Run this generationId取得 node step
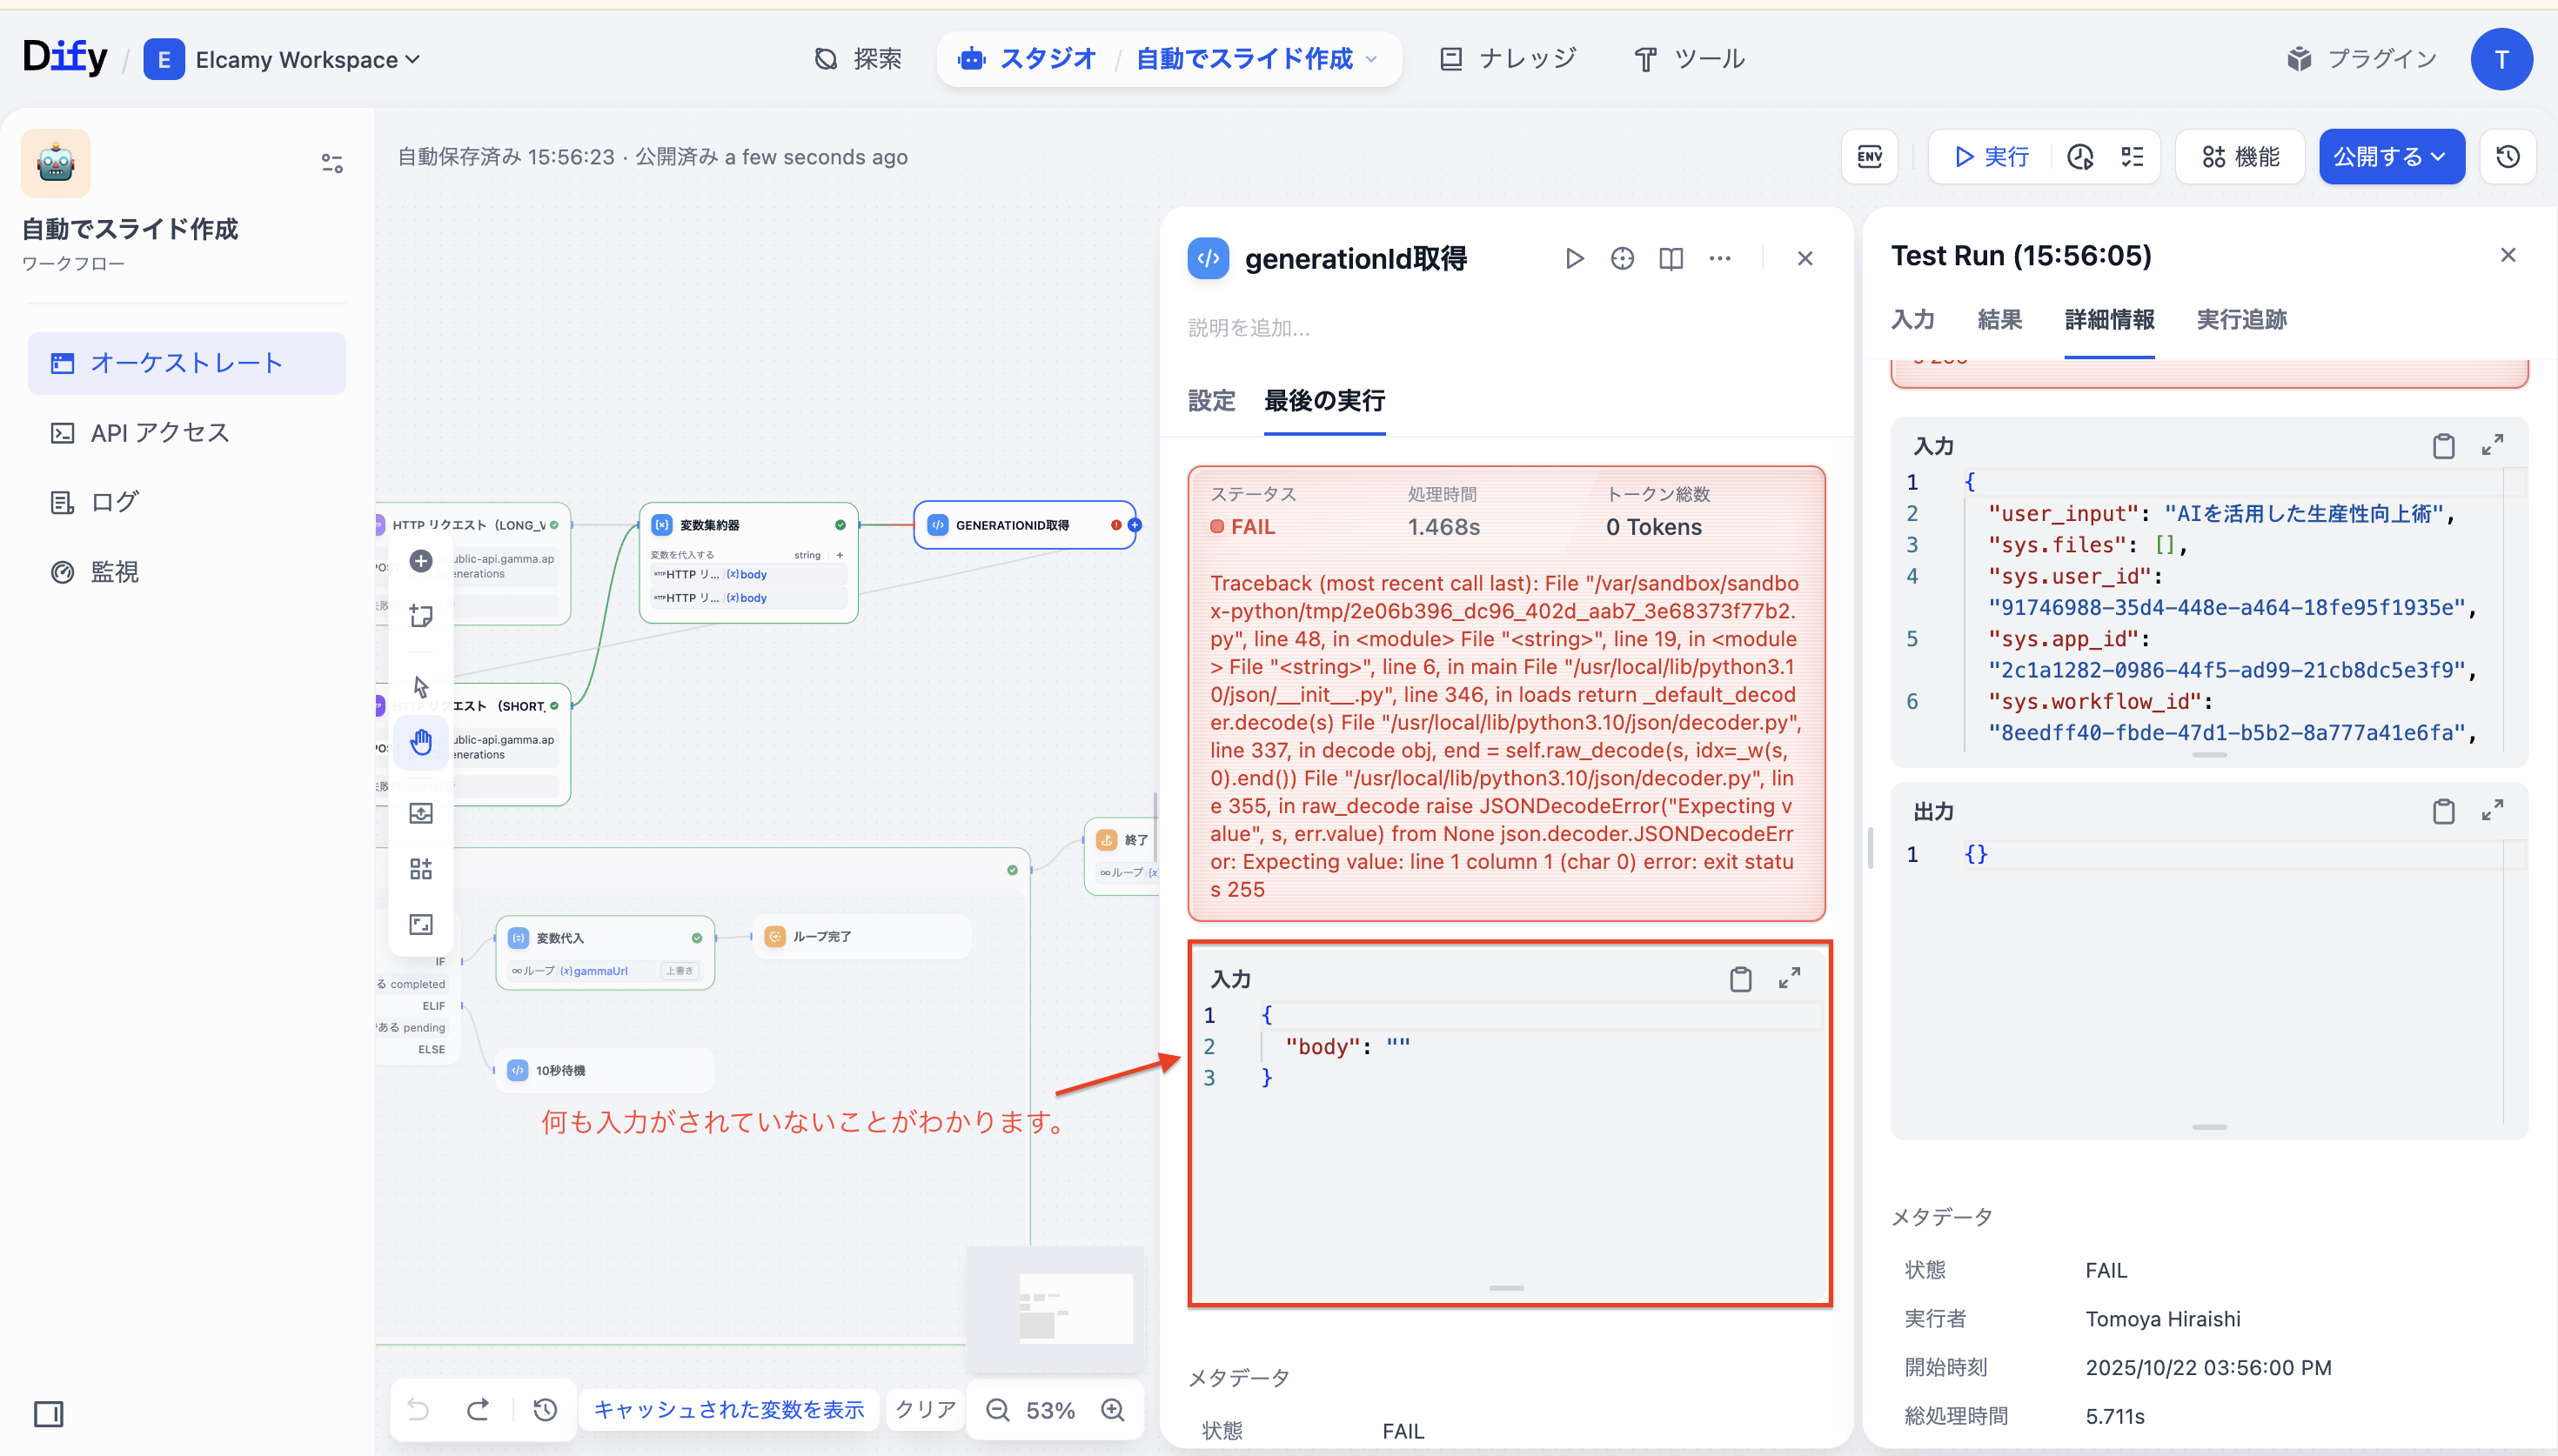Viewport: 2558px width, 1456px height. tap(1574, 259)
